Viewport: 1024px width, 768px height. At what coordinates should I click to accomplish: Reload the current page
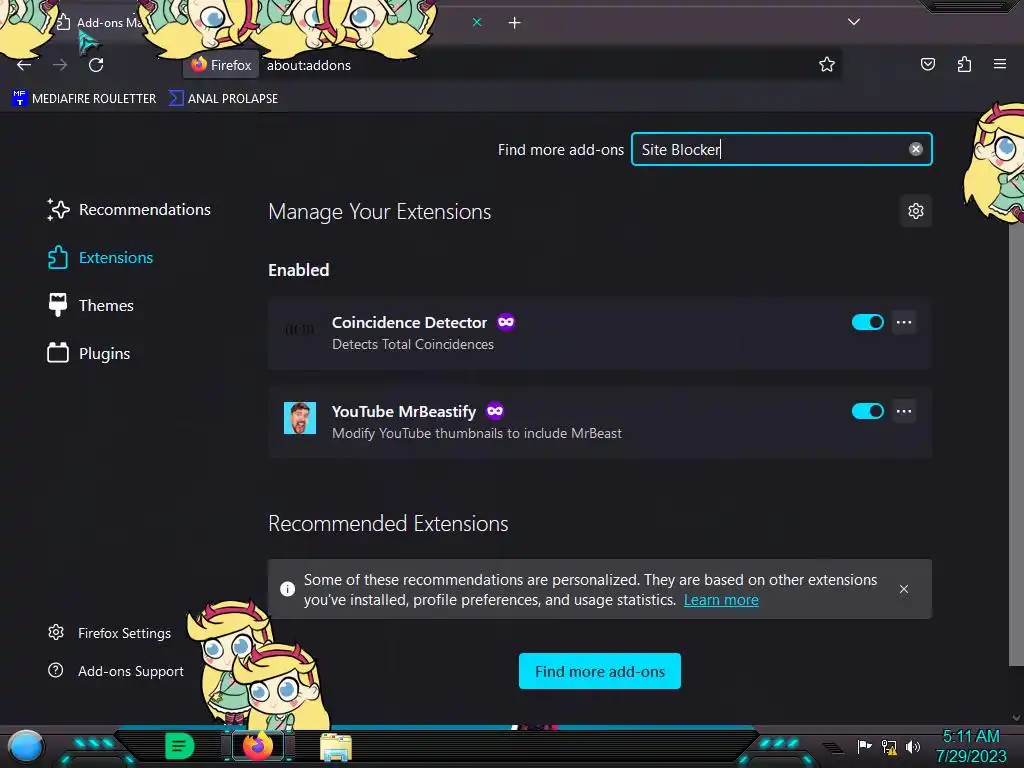[96, 65]
